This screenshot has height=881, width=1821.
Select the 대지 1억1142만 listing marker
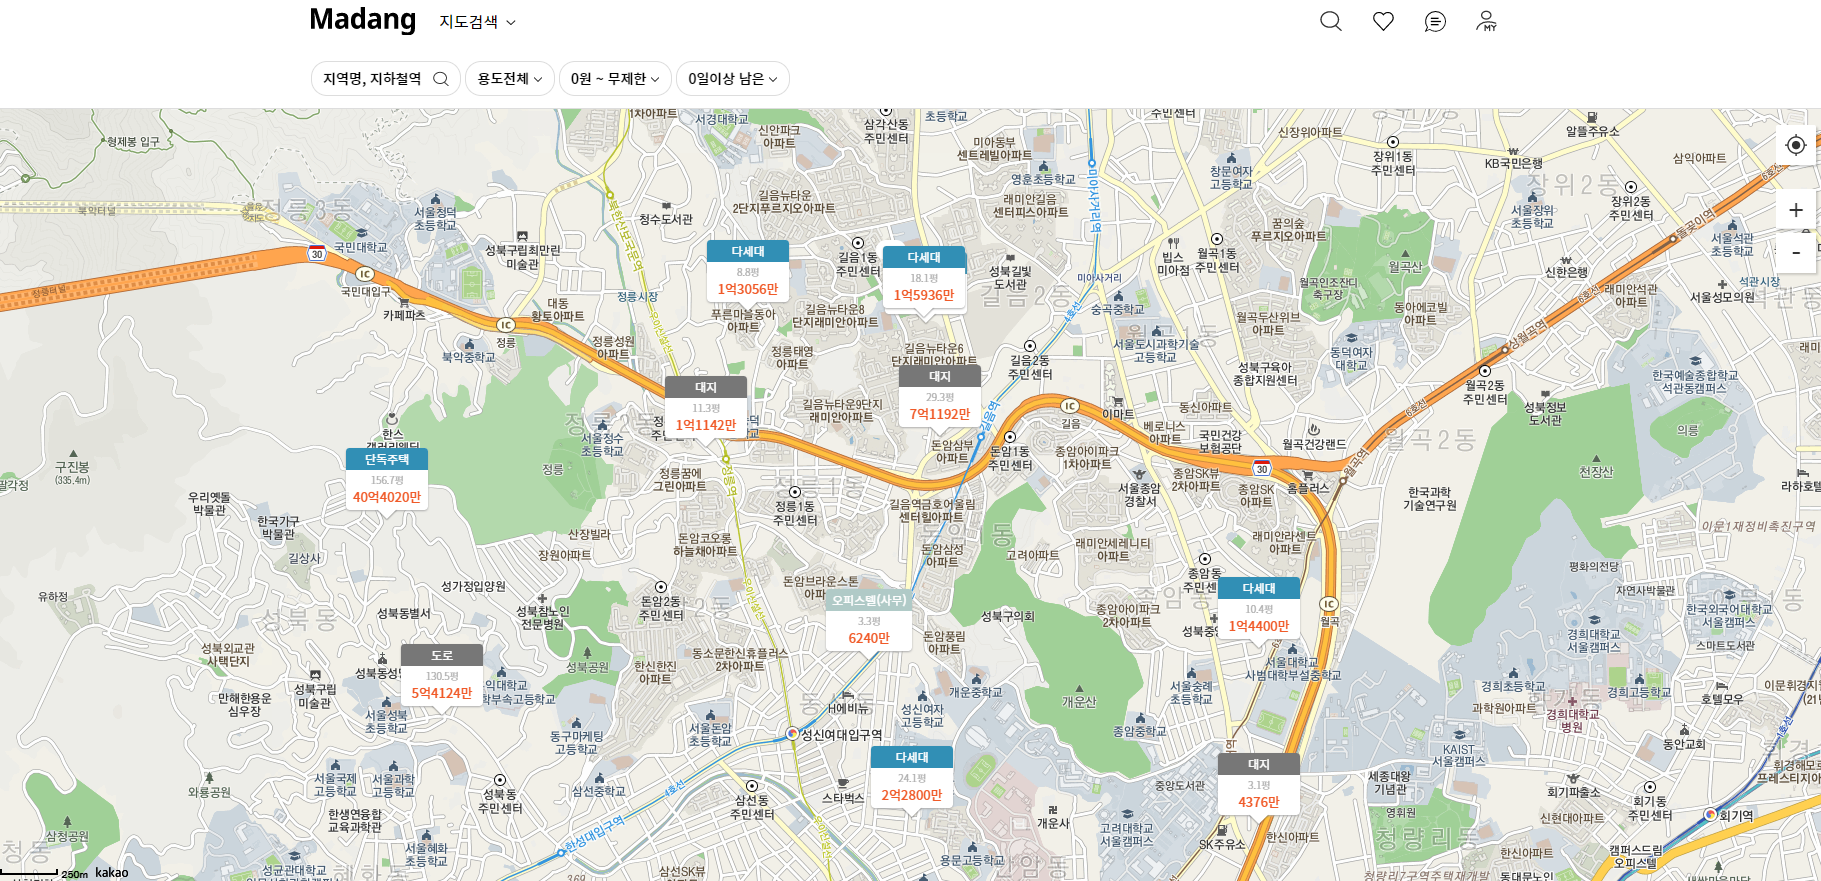(x=706, y=408)
